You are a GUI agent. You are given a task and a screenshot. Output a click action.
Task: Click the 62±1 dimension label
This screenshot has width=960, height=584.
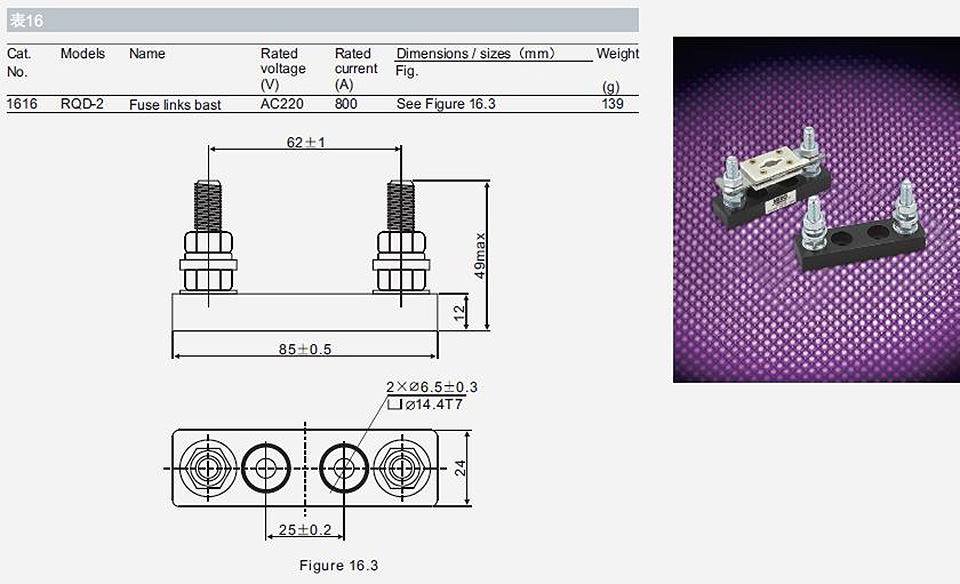pos(306,142)
